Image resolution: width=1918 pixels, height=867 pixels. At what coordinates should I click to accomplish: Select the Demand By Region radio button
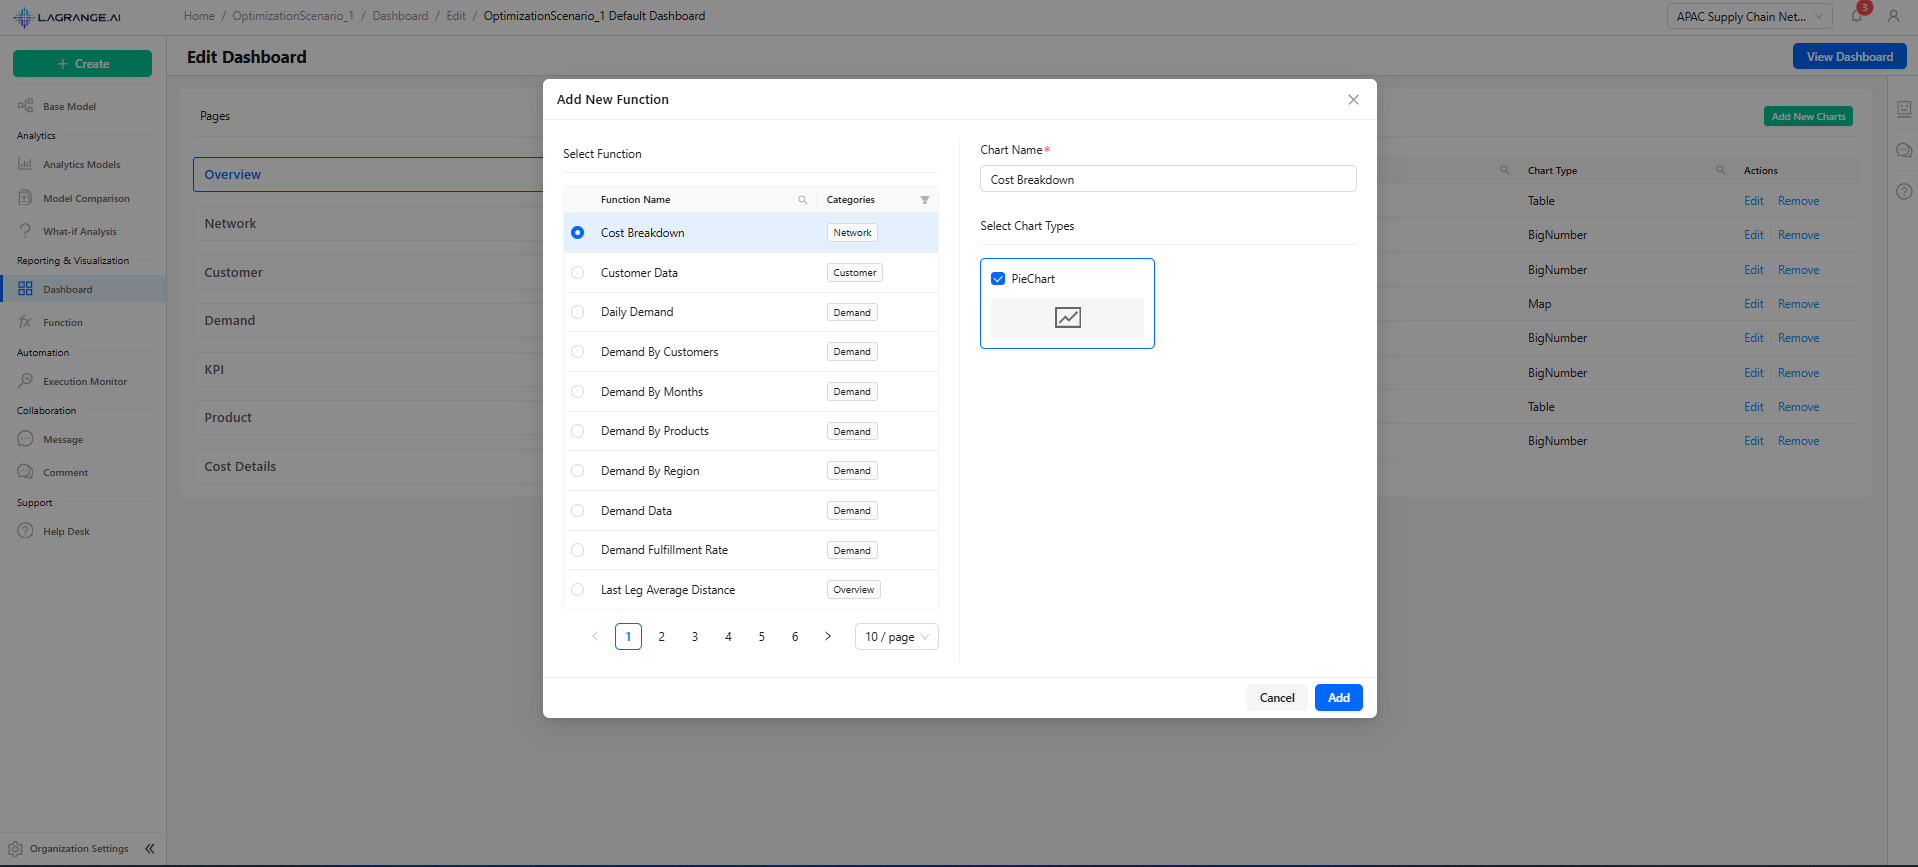click(x=577, y=471)
